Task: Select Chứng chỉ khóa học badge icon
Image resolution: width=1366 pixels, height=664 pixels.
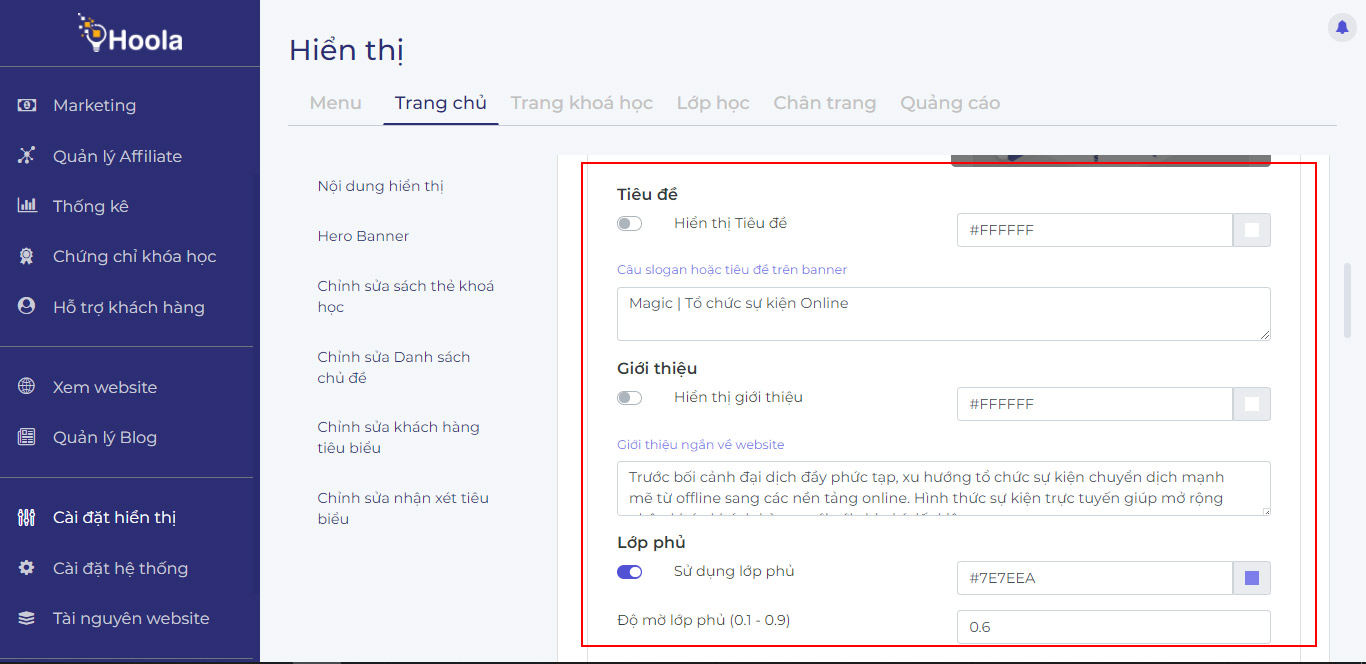Action: click(x=27, y=256)
